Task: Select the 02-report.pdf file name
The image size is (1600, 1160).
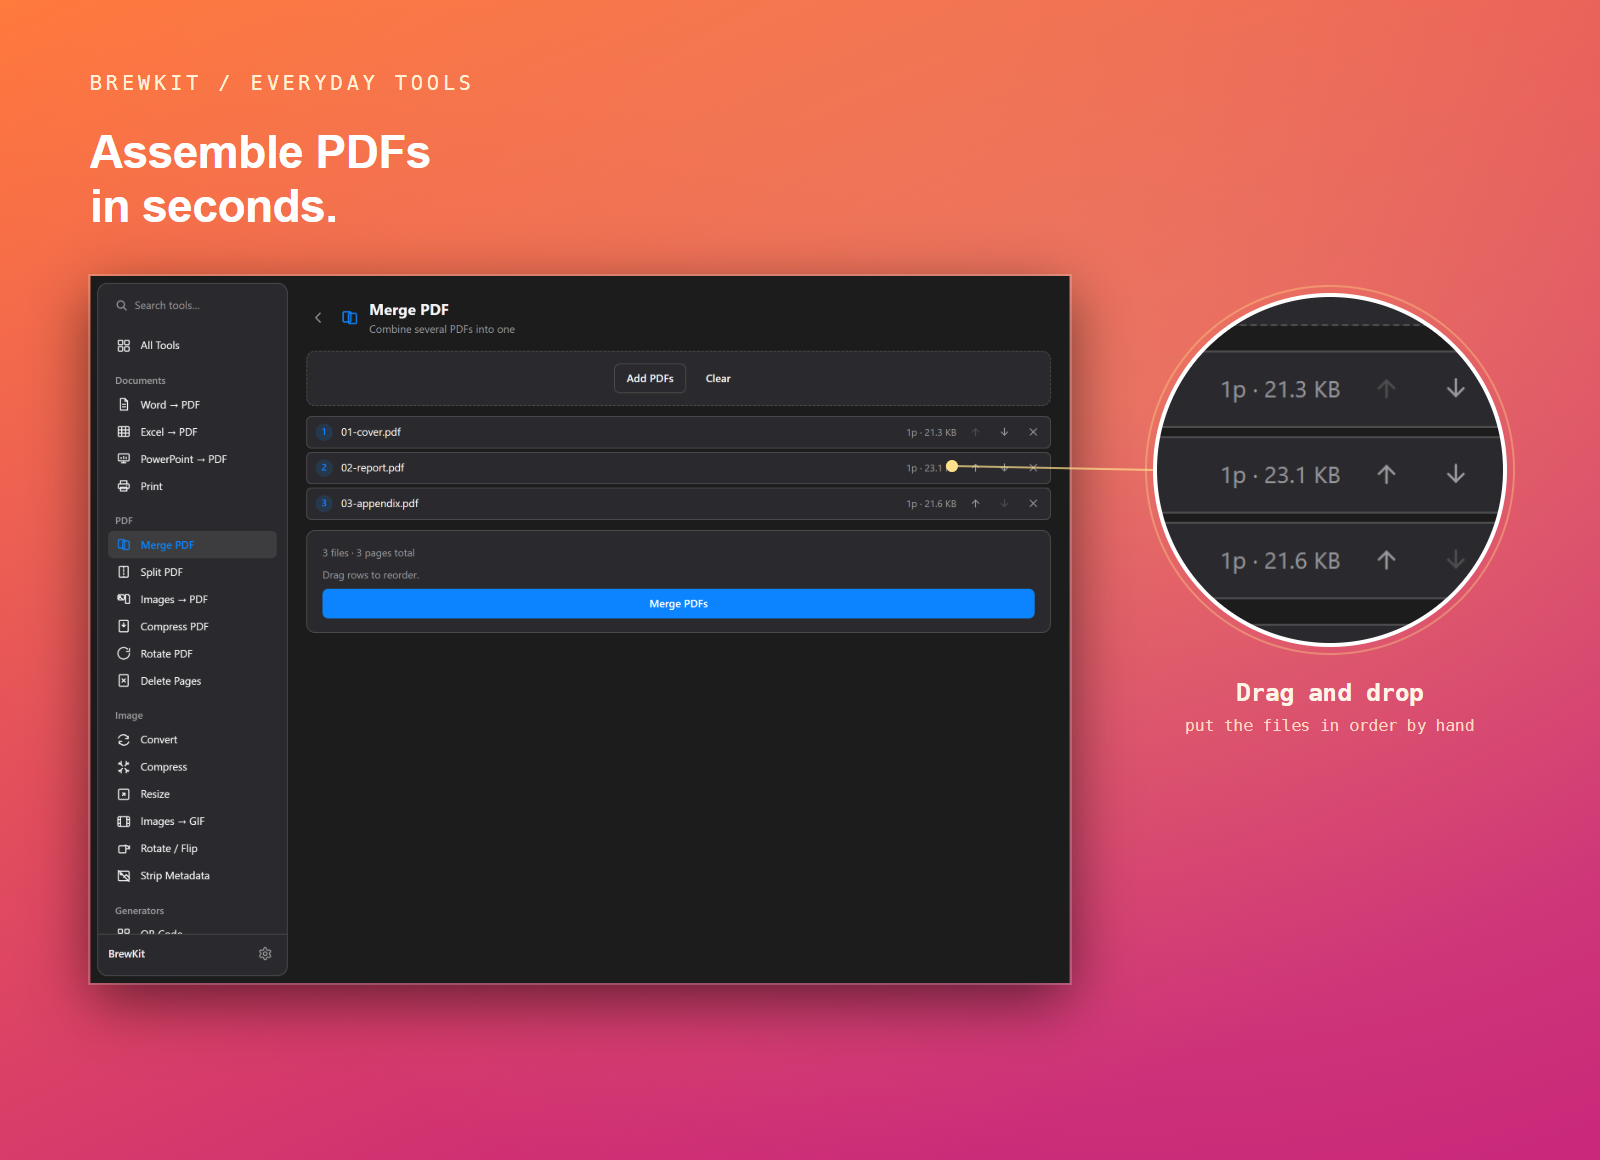Action: tap(373, 468)
